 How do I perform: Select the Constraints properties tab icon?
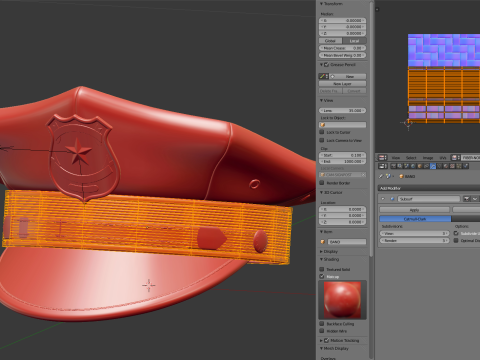point(426,166)
